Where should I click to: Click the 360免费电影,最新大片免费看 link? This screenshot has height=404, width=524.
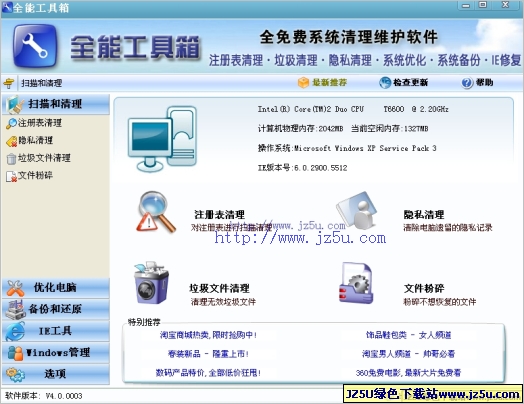(x=408, y=373)
